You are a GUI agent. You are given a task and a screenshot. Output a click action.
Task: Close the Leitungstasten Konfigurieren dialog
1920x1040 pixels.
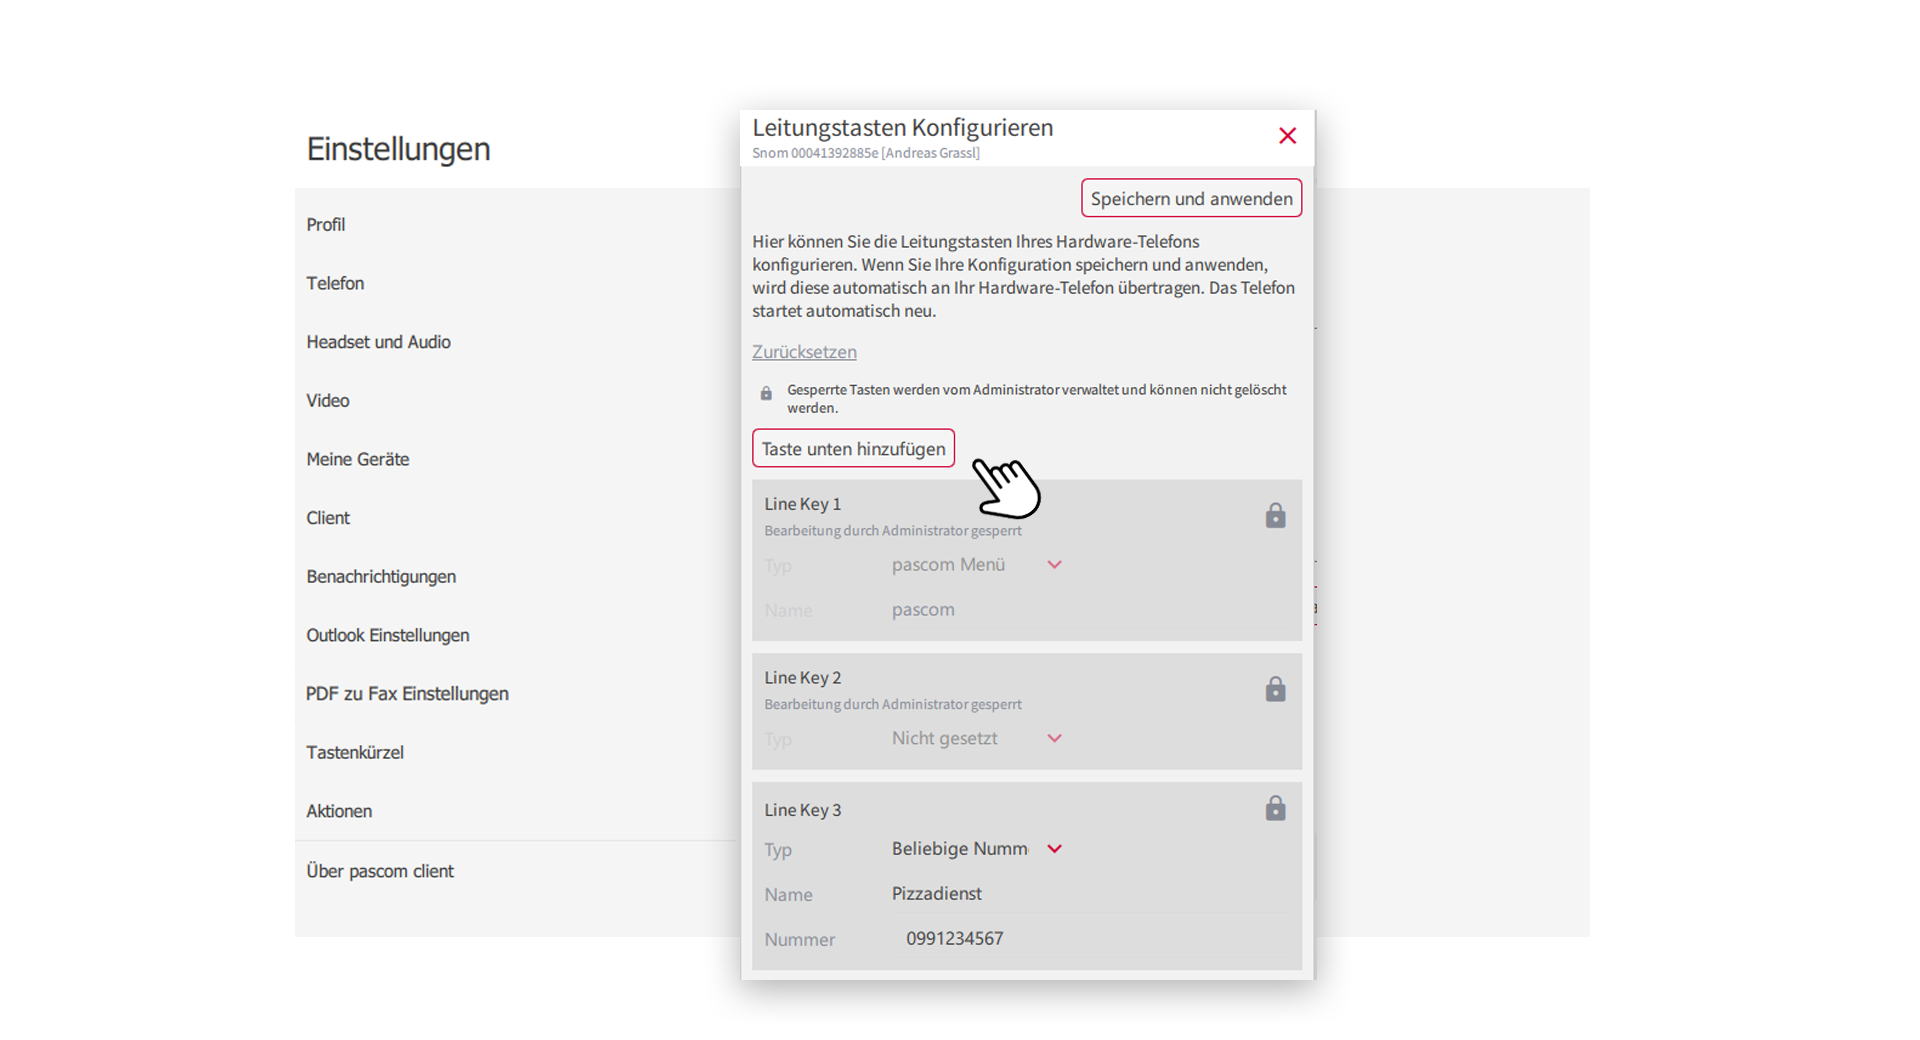[1287, 136]
